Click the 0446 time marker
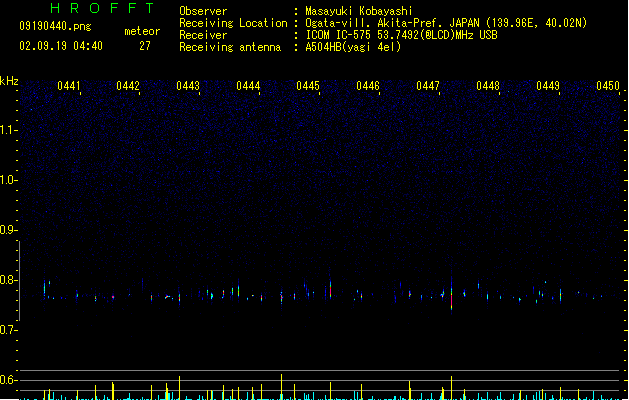Viewport: 629px width, 400px height. pyautogui.click(x=368, y=86)
